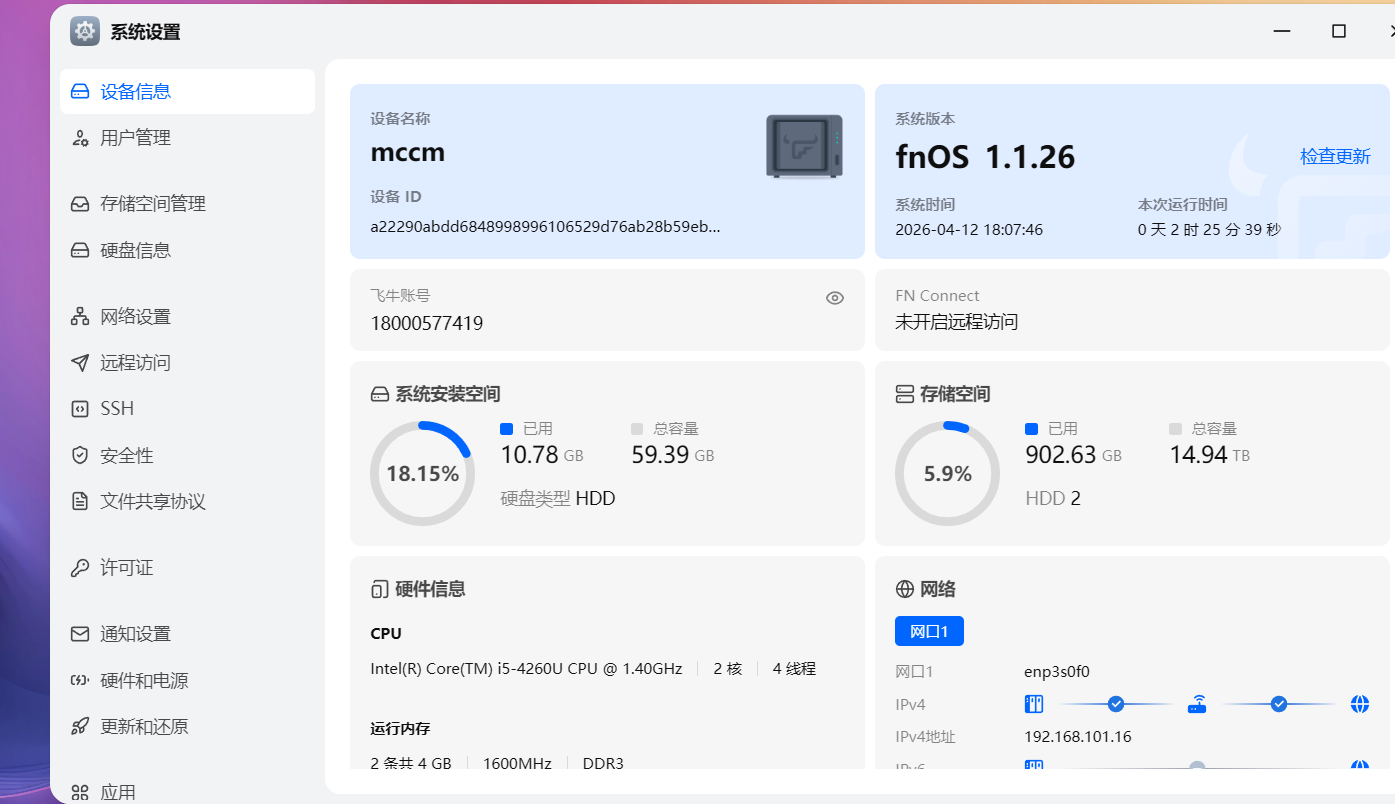Viewport: 1395px width, 804px height.
Task: Click the 许可证 key icon in the sidebar
Action: point(80,568)
